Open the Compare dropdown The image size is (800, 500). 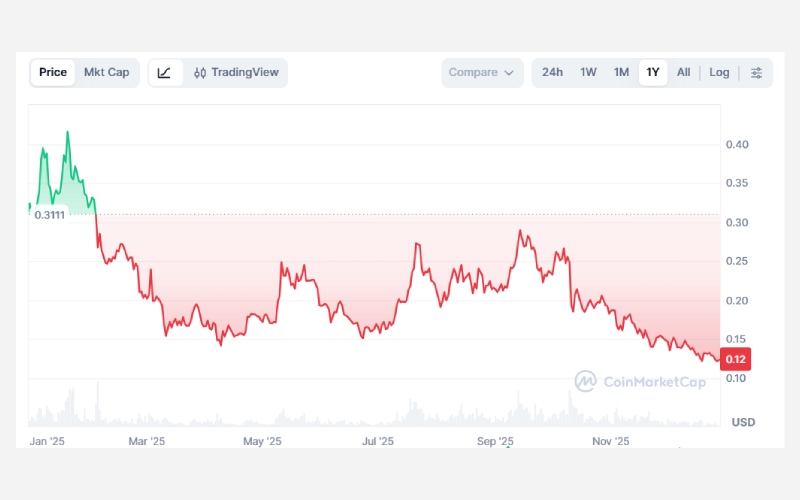(x=481, y=73)
